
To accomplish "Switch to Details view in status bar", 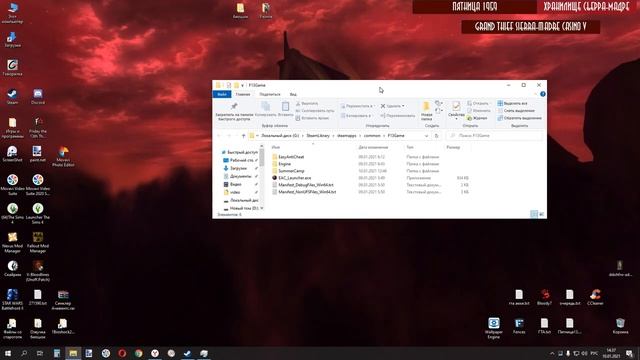I will pos(533,214).
